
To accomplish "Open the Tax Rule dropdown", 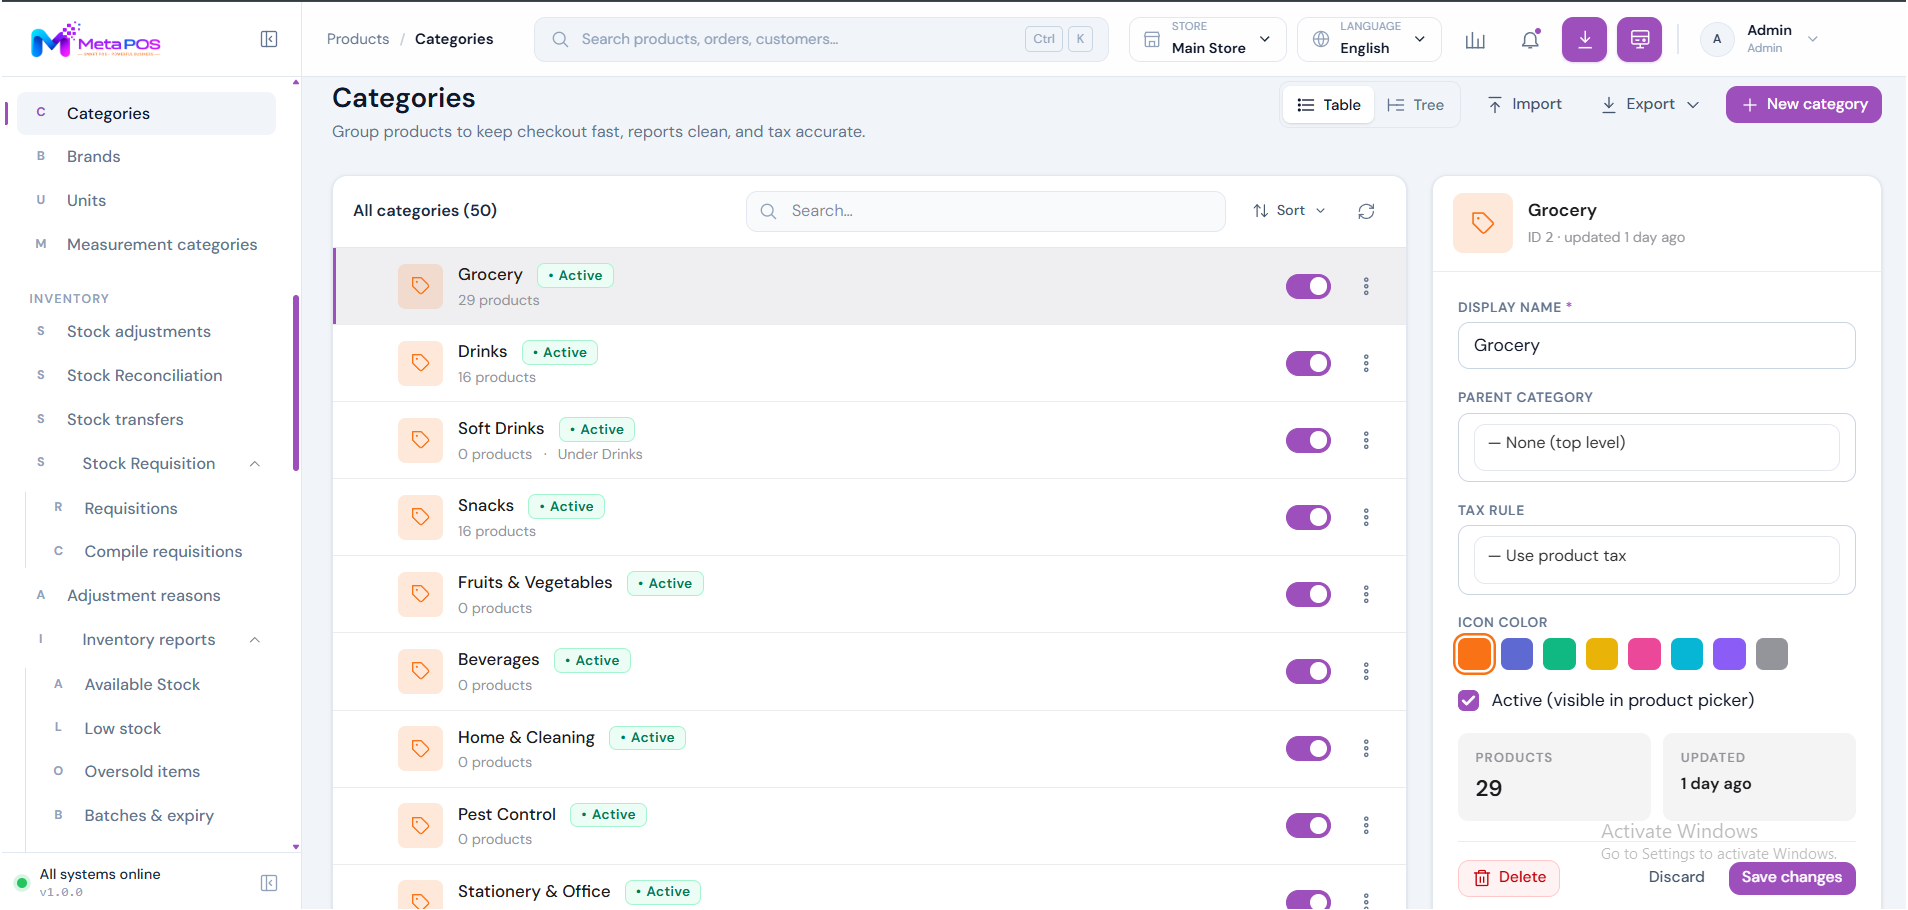I will pyautogui.click(x=1656, y=560).
